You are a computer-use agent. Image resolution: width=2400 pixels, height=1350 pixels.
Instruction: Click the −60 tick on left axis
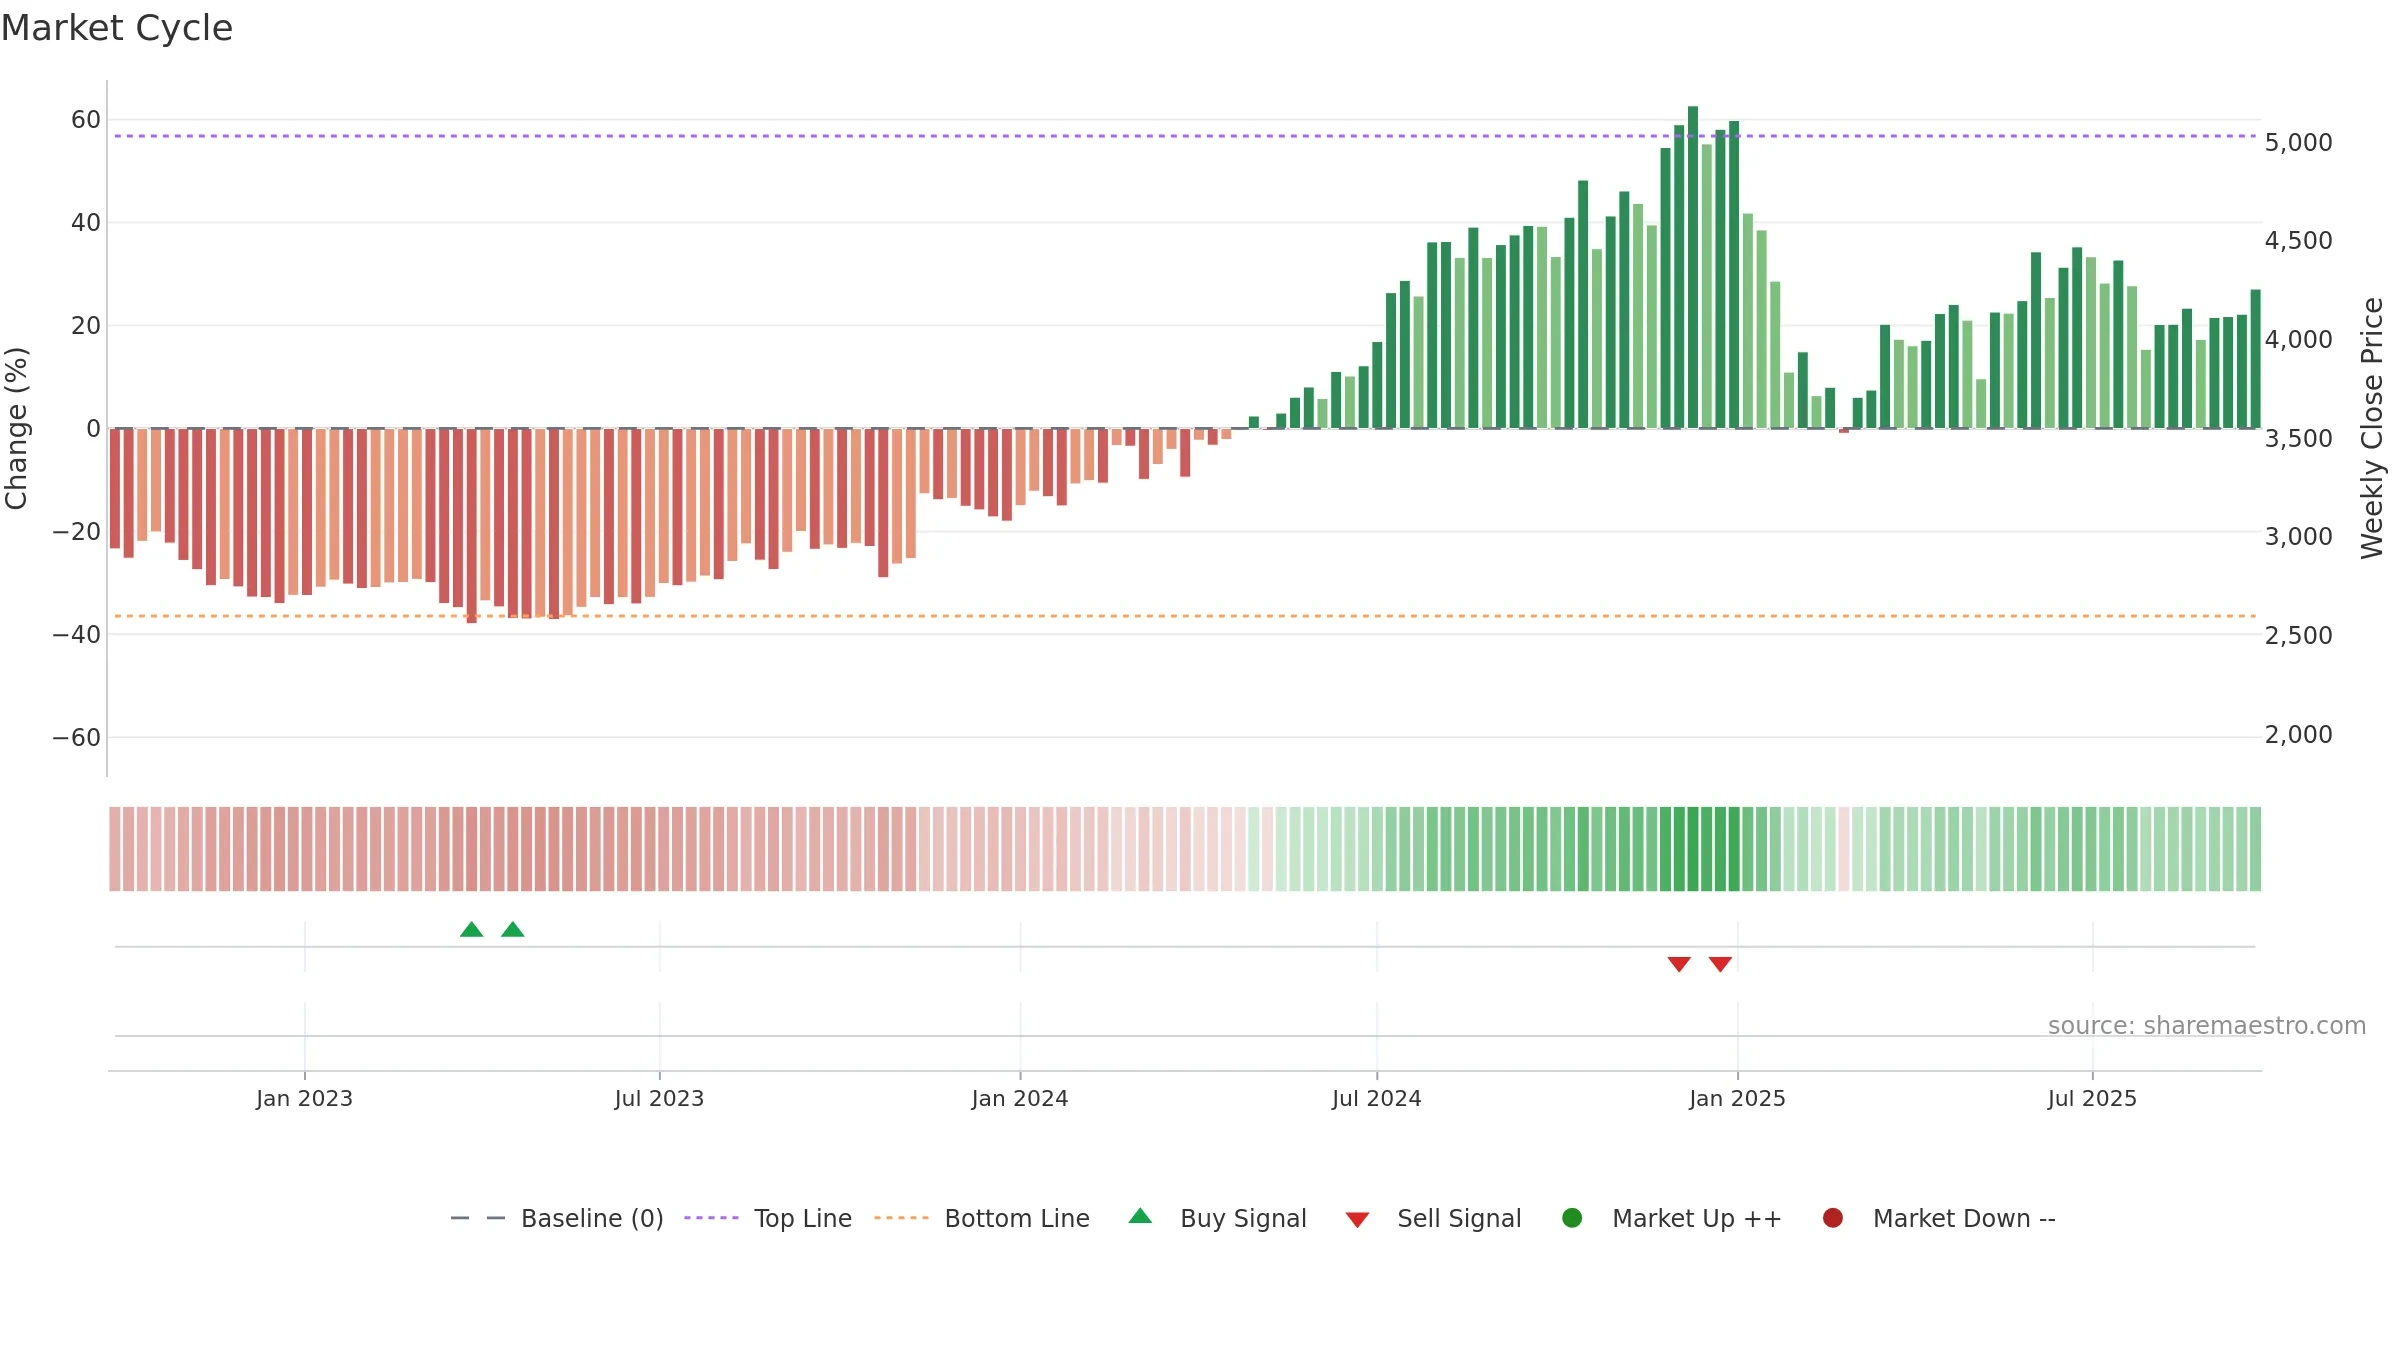coord(77,738)
